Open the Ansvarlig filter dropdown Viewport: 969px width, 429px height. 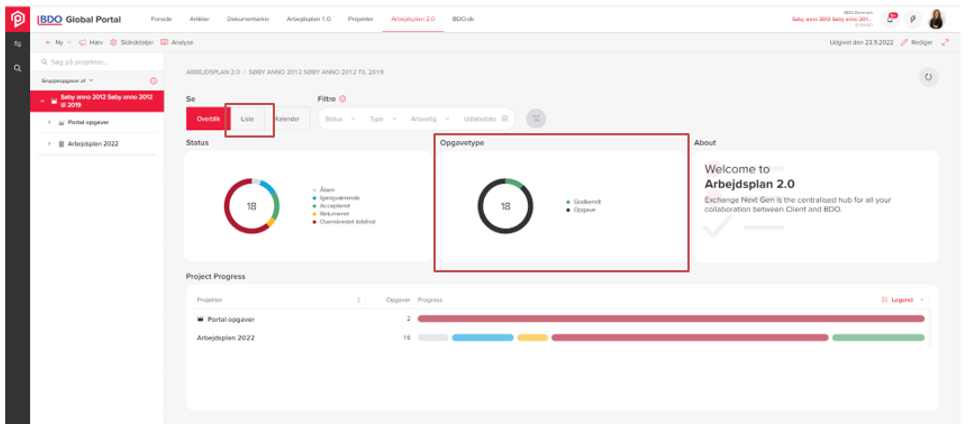point(429,119)
